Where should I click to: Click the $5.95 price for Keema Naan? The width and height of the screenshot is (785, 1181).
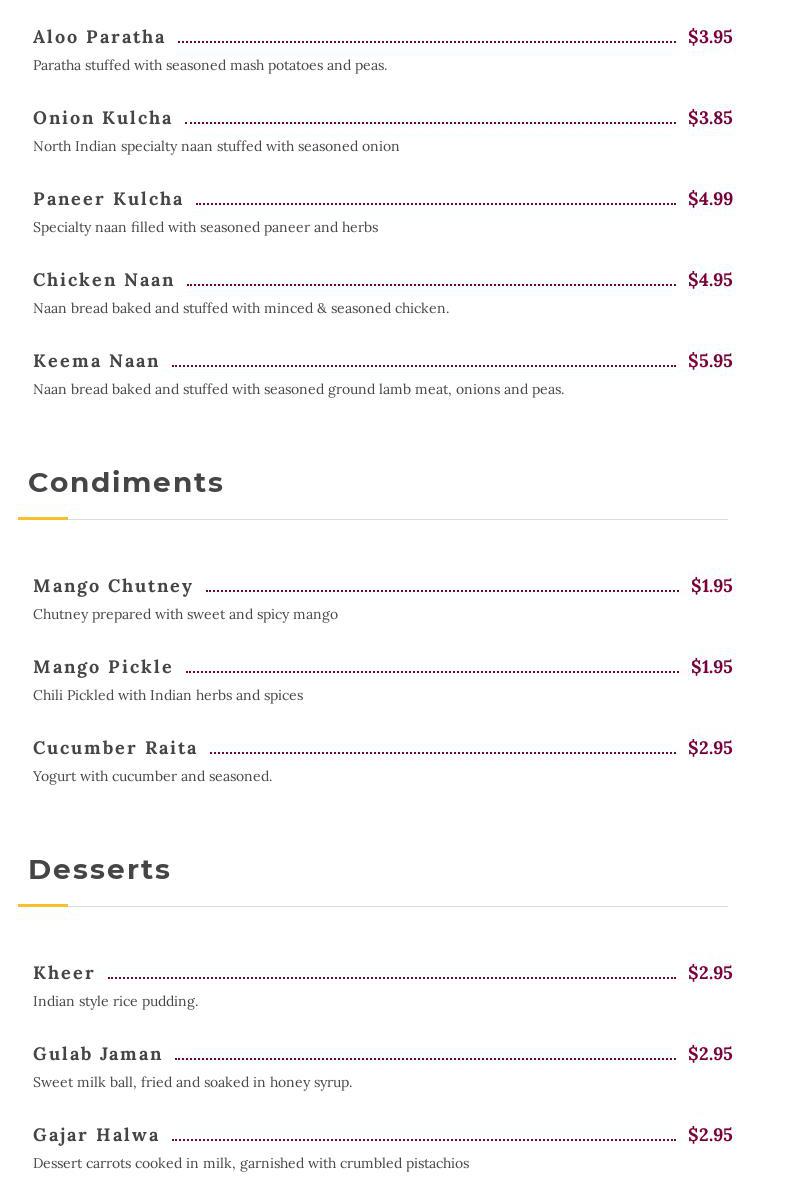[x=710, y=361]
